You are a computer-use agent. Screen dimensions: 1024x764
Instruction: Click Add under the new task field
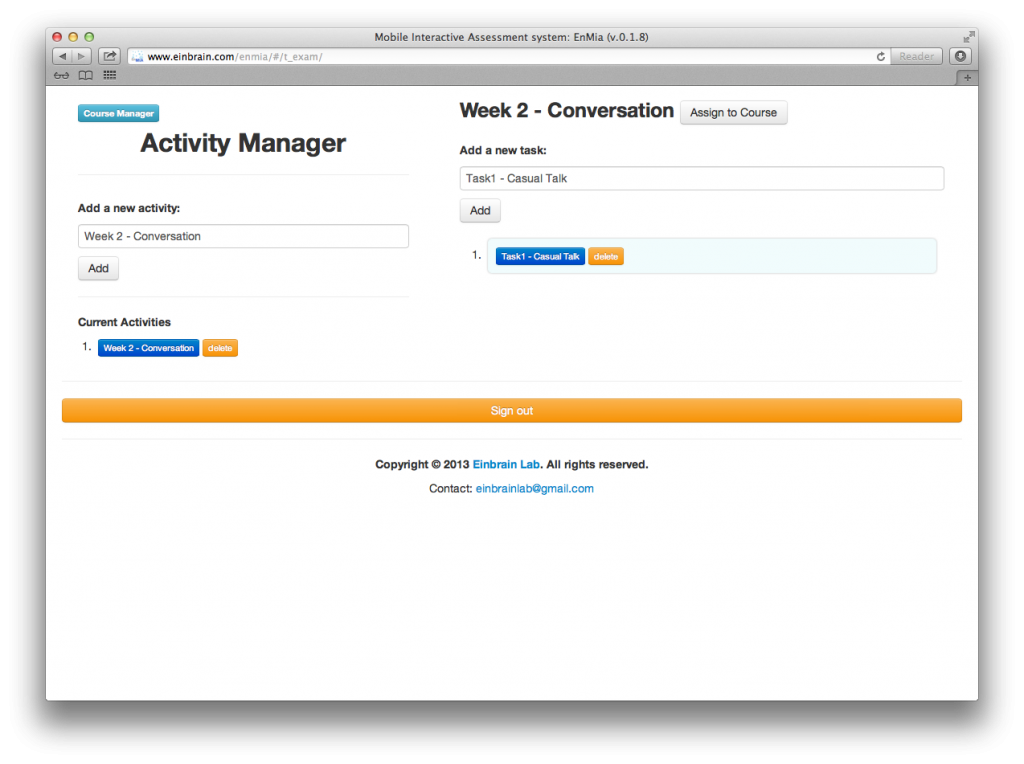(480, 210)
